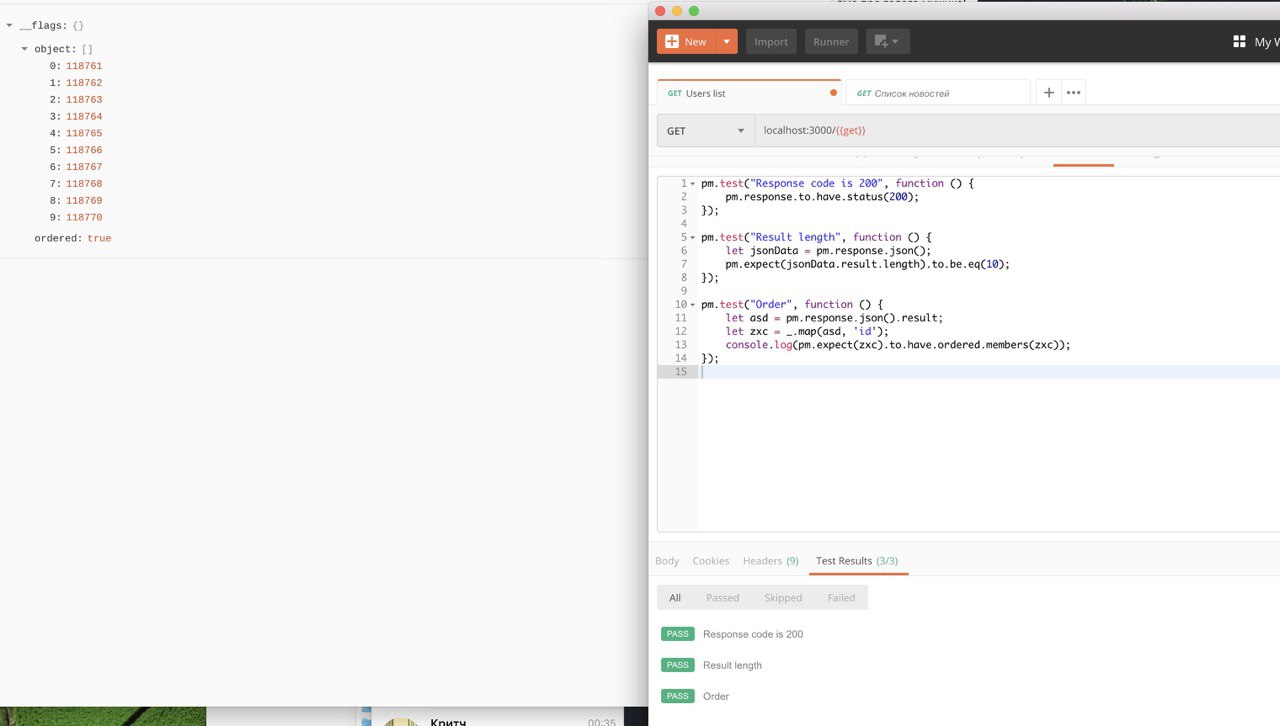Click the line 'pm.response.to.have.status(200);'
Viewport: 1280px width, 726px height.
point(822,196)
